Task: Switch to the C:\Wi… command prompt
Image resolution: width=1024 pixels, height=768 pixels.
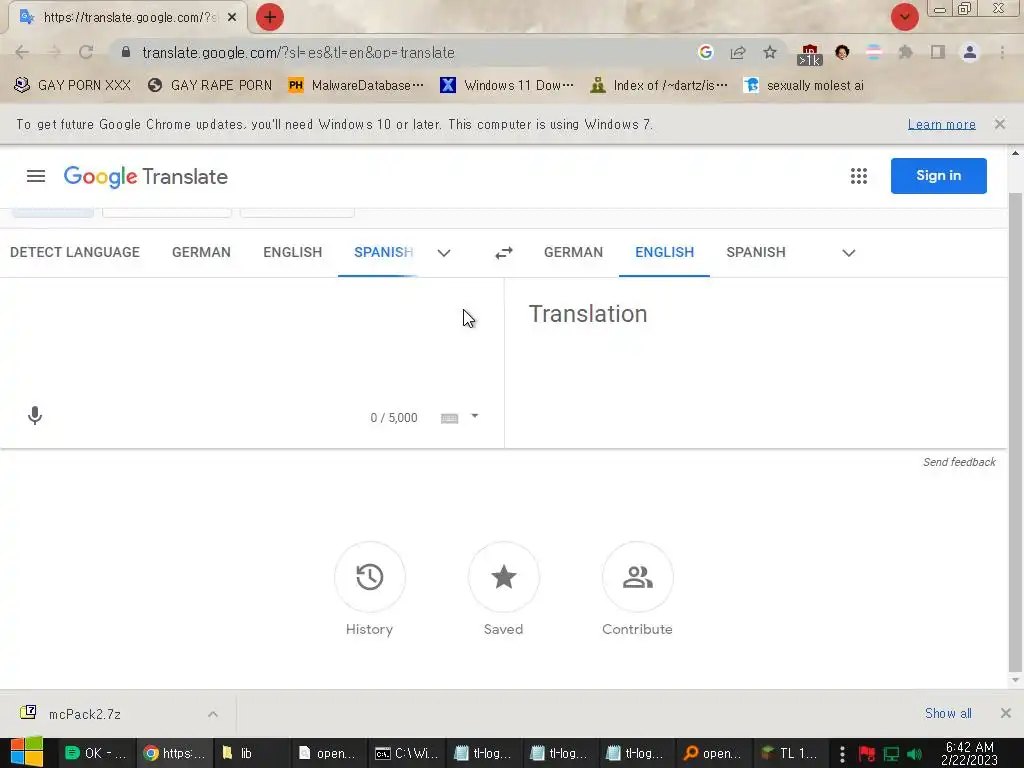Action: click(407, 753)
